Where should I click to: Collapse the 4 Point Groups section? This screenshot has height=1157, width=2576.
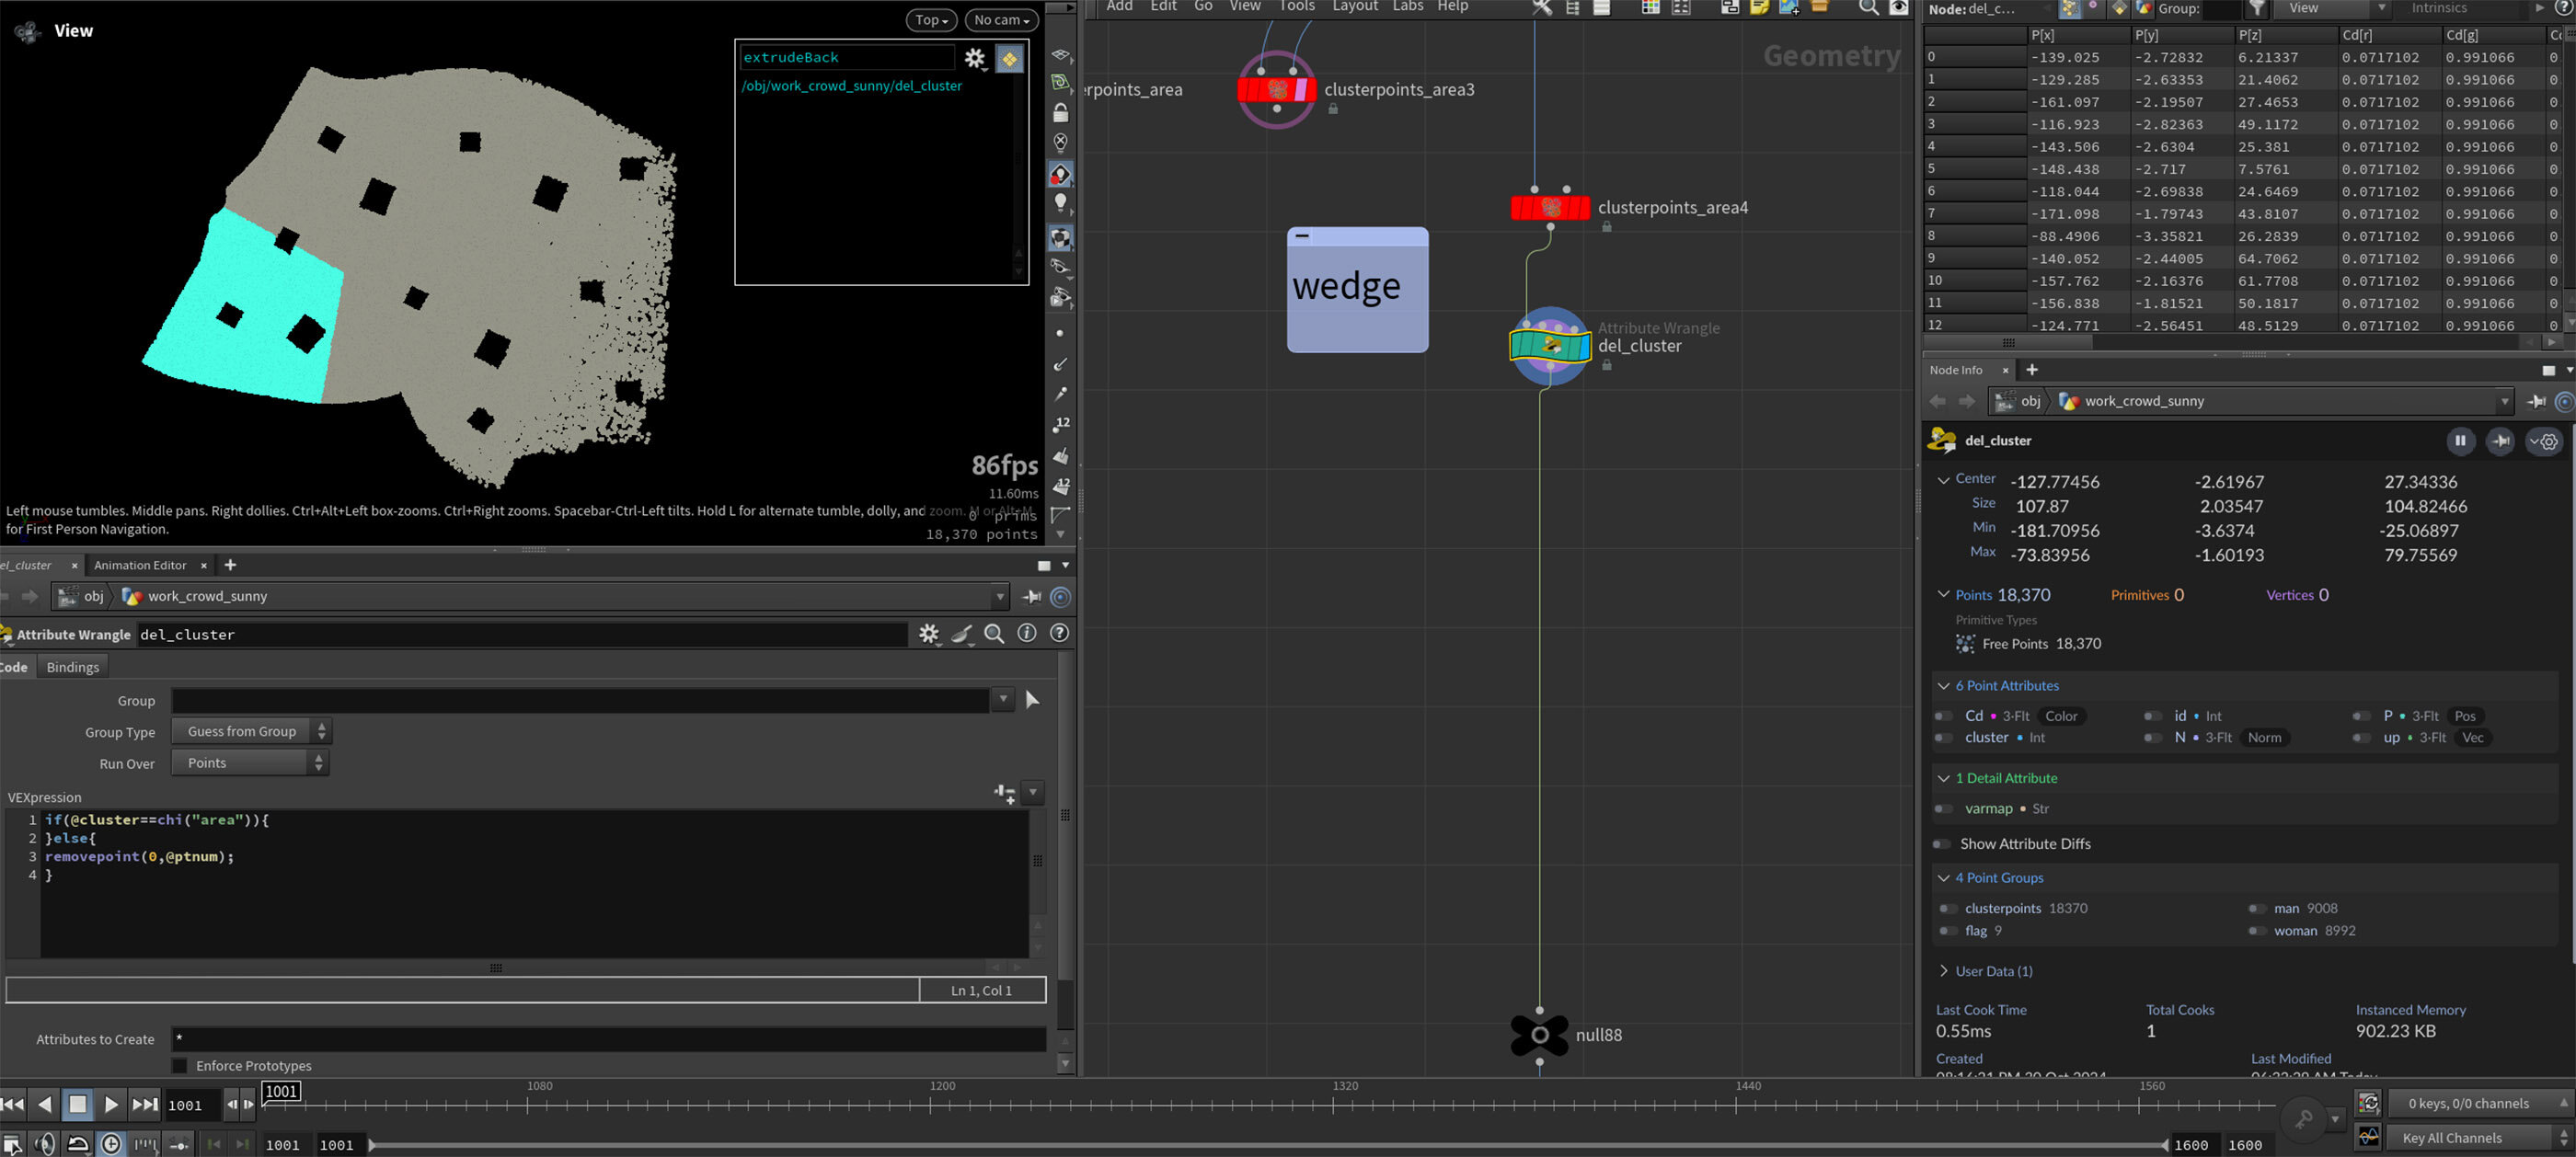pyautogui.click(x=1943, y=878)
